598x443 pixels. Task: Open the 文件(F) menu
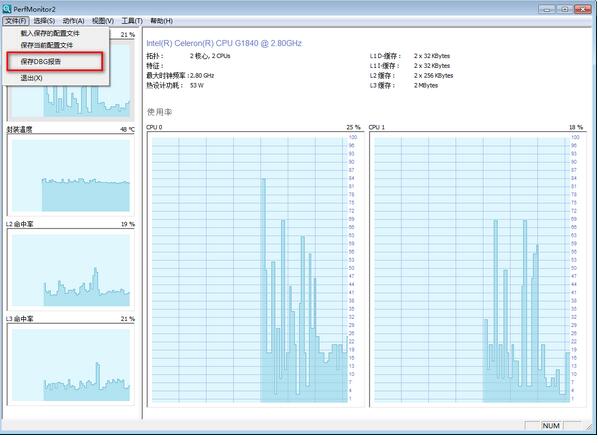coord(16,21)
